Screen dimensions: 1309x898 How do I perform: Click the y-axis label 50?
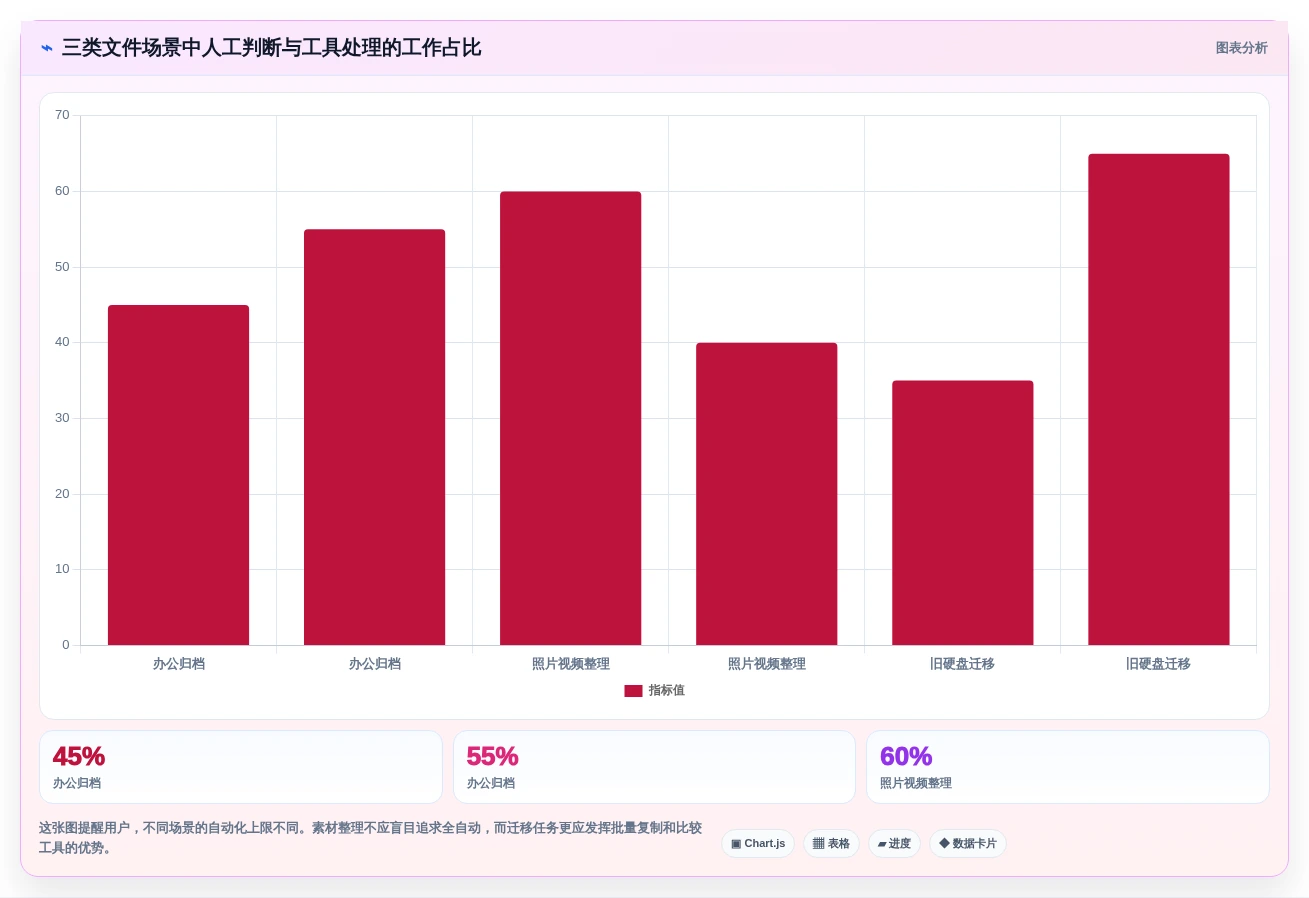62,267
